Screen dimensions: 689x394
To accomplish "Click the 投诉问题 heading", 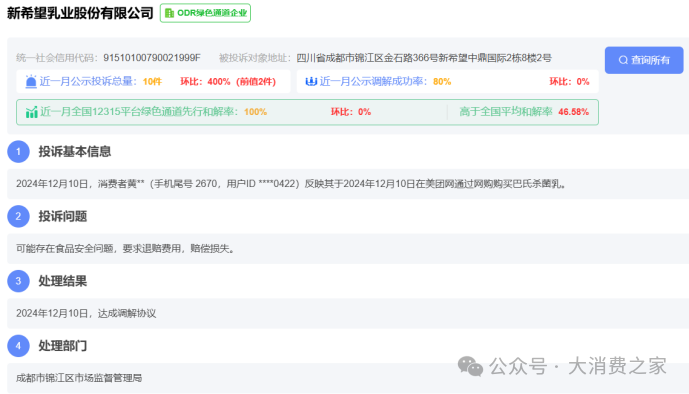I will click(x=63, y=216).
